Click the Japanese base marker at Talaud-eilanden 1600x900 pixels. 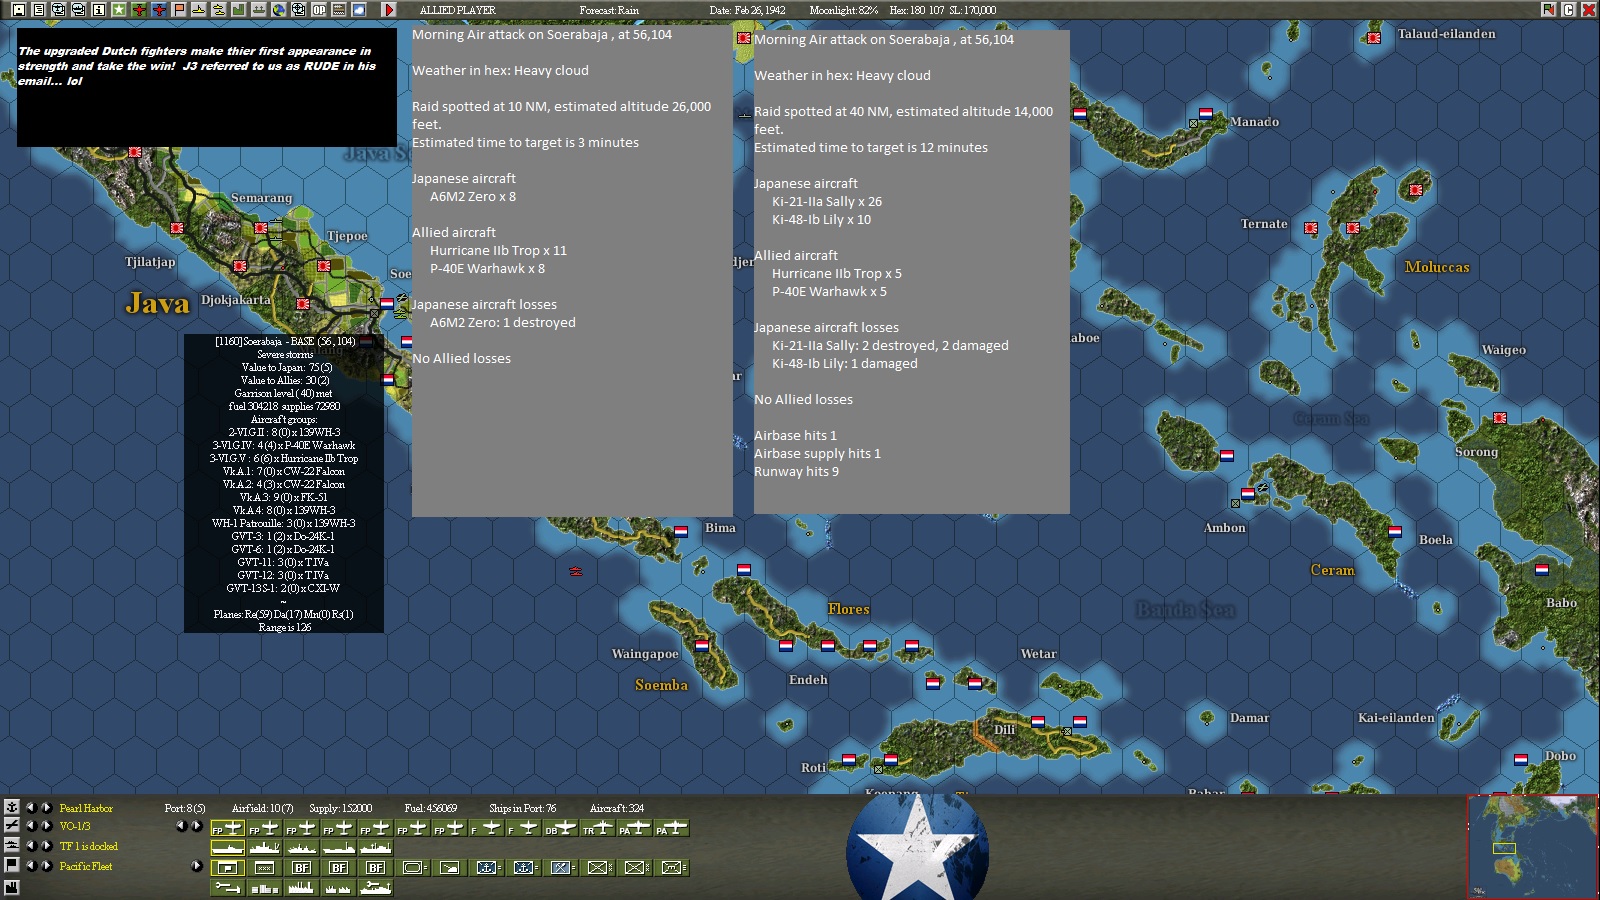(x=1374, y=38)
